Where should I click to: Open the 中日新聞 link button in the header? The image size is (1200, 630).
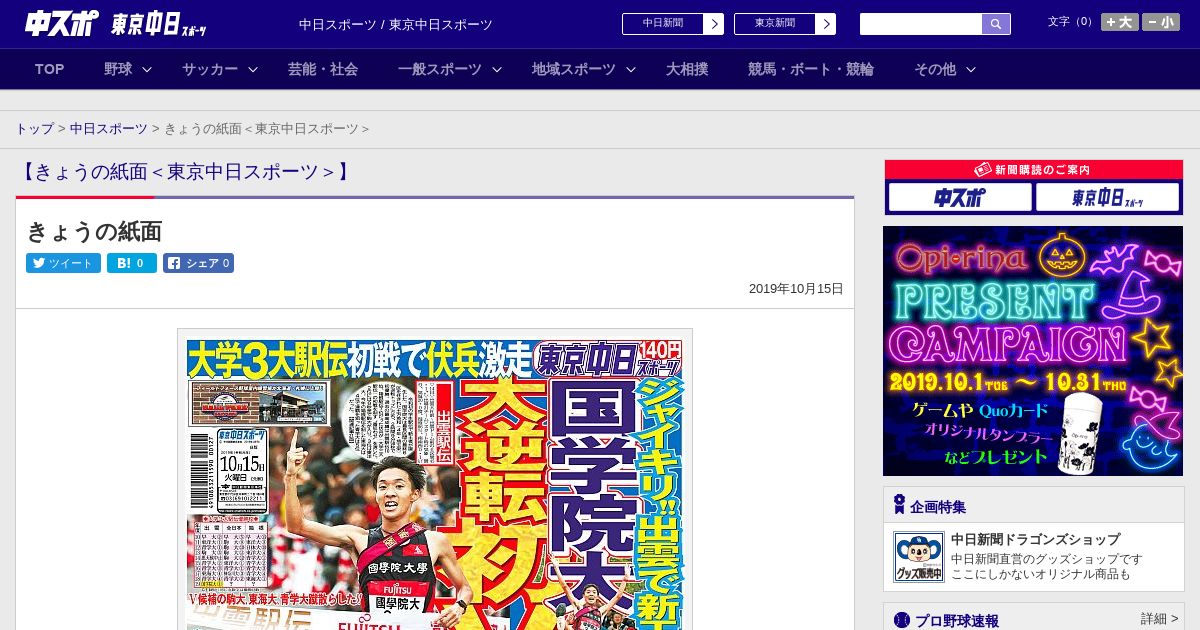pyautogui.click(x=672, y=24)
